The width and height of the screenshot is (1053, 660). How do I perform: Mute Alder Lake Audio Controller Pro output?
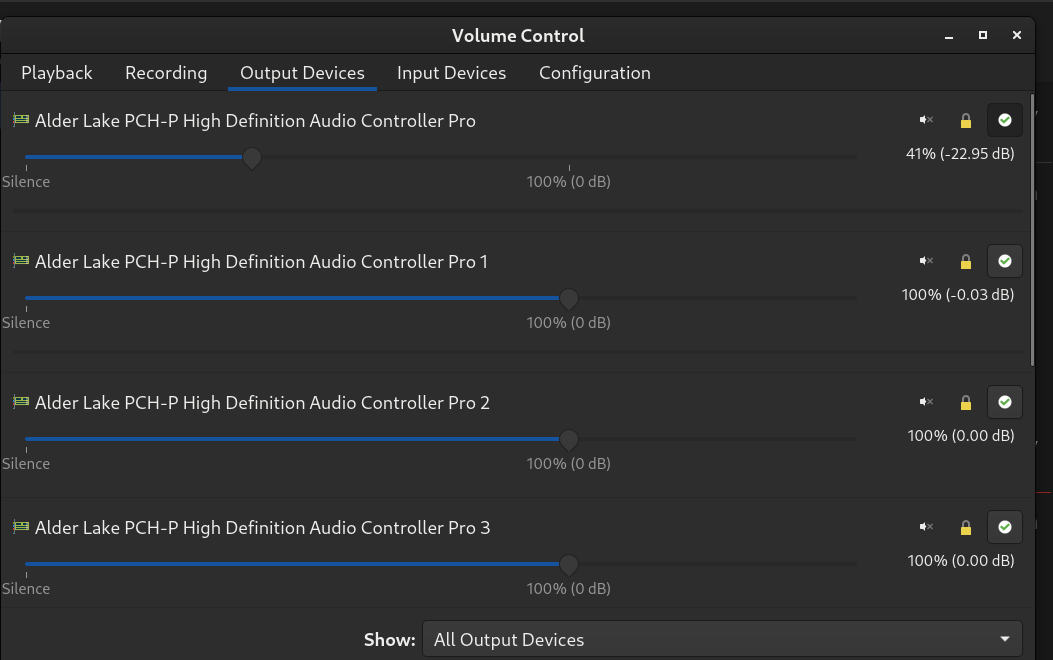pyautogui.click(x=926, y=120)
